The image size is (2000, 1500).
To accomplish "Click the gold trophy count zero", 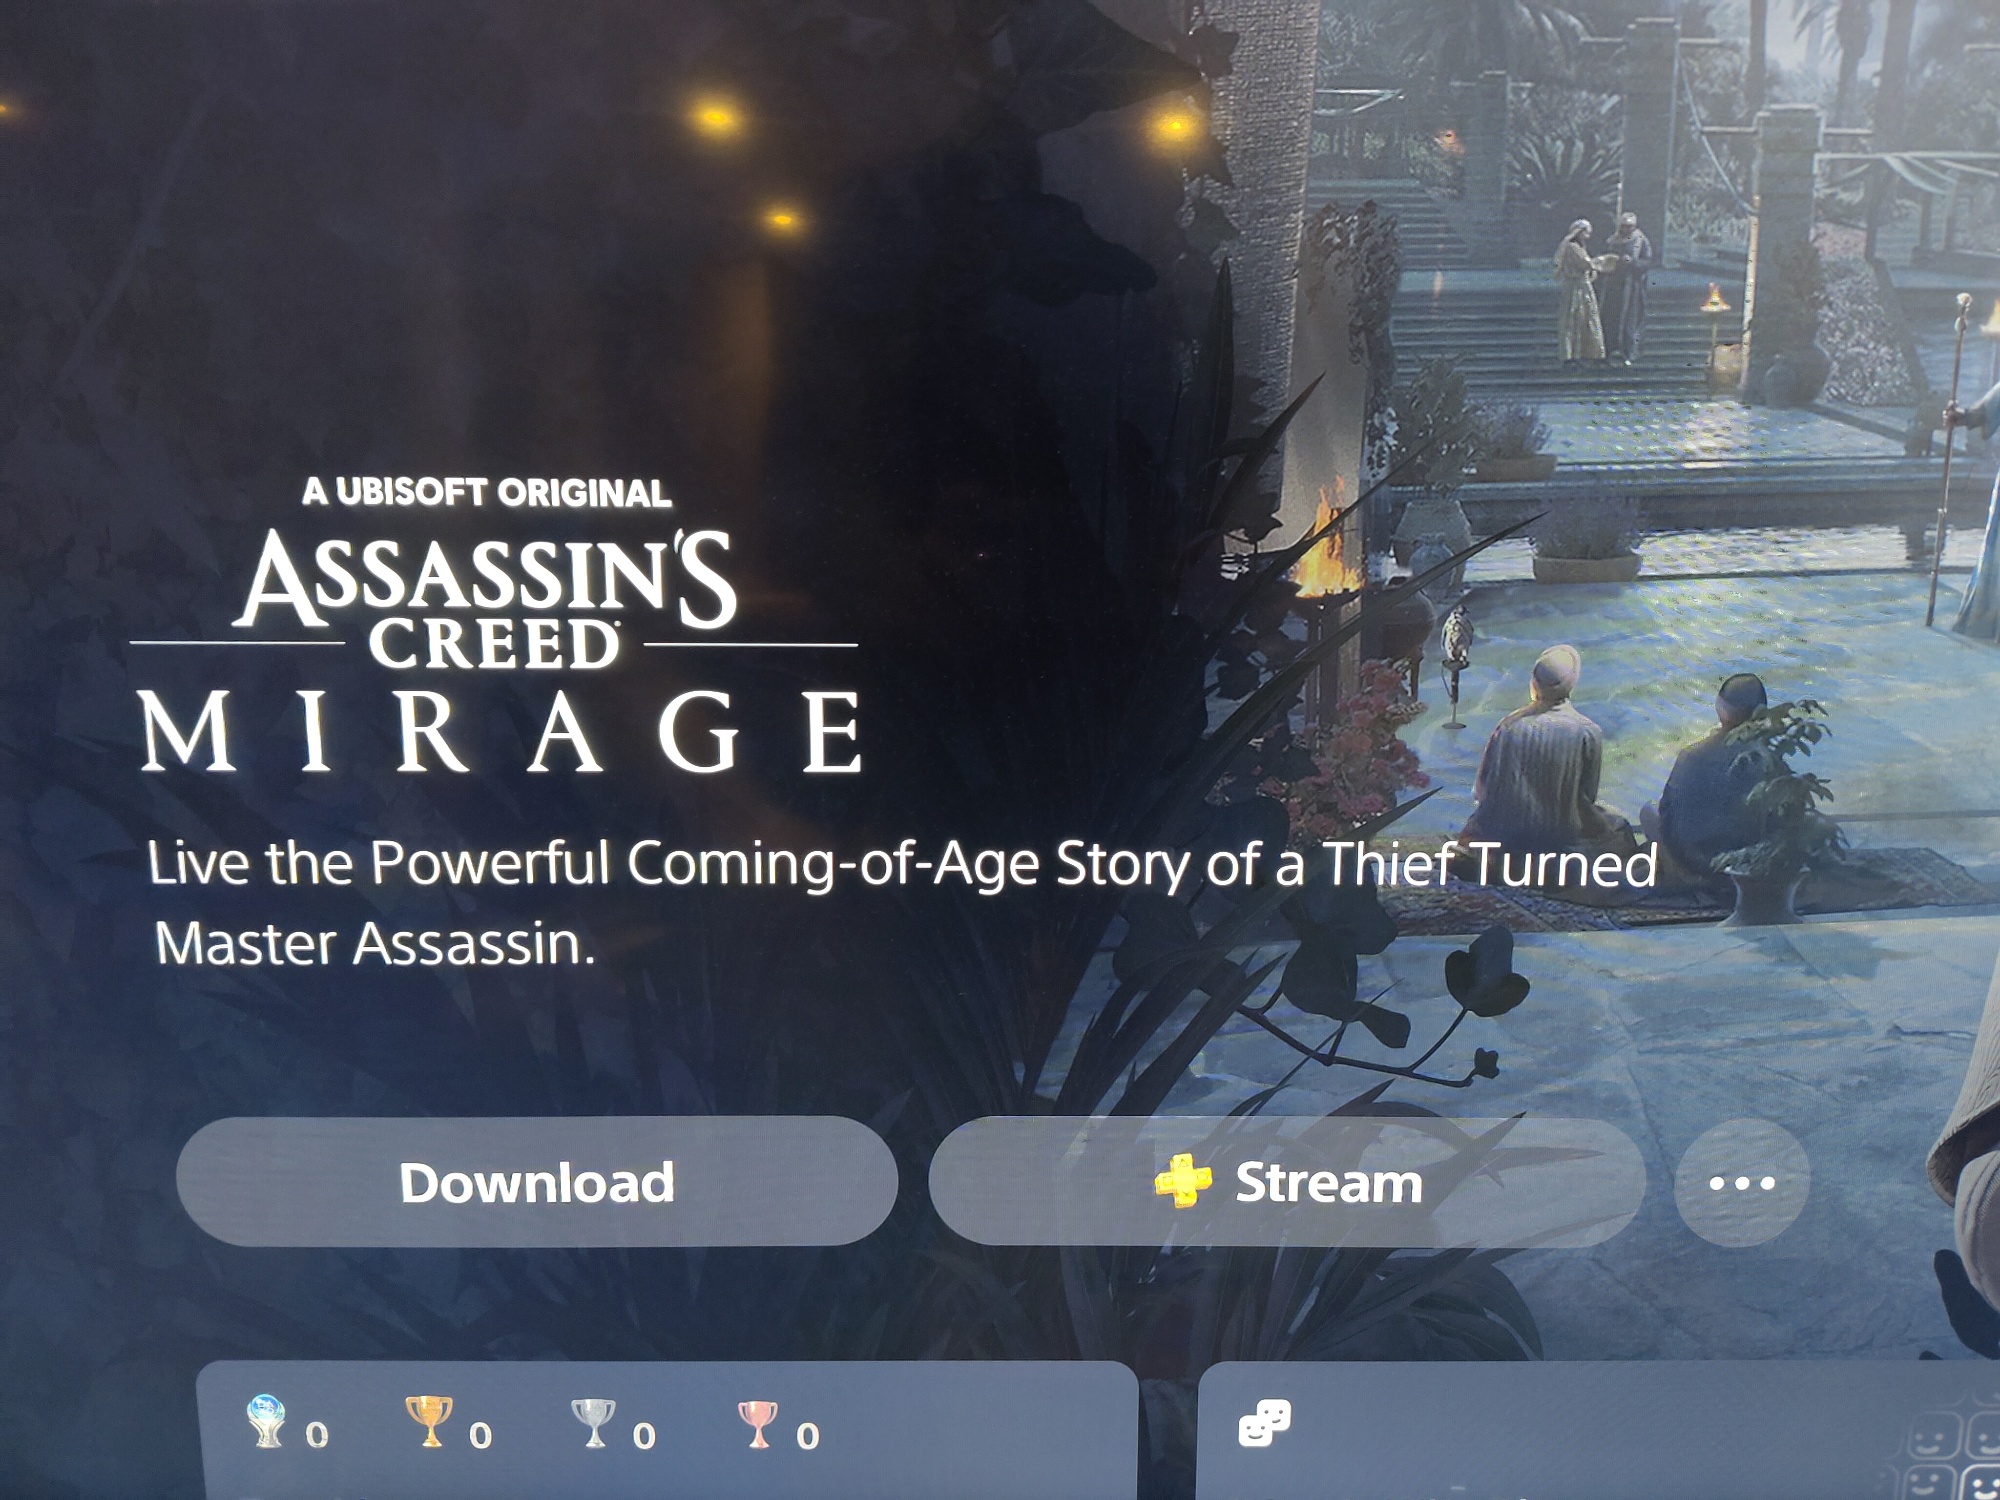I will (480, 1437).
